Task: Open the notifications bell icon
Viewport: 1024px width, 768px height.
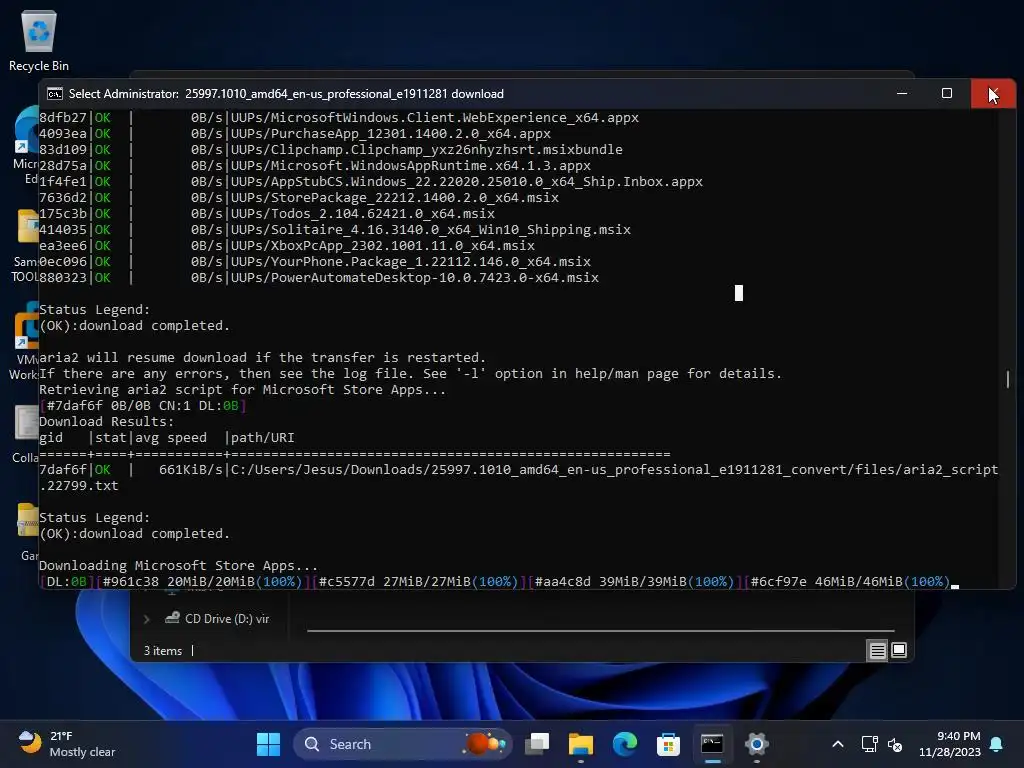Action: click(x=997, y=744)
